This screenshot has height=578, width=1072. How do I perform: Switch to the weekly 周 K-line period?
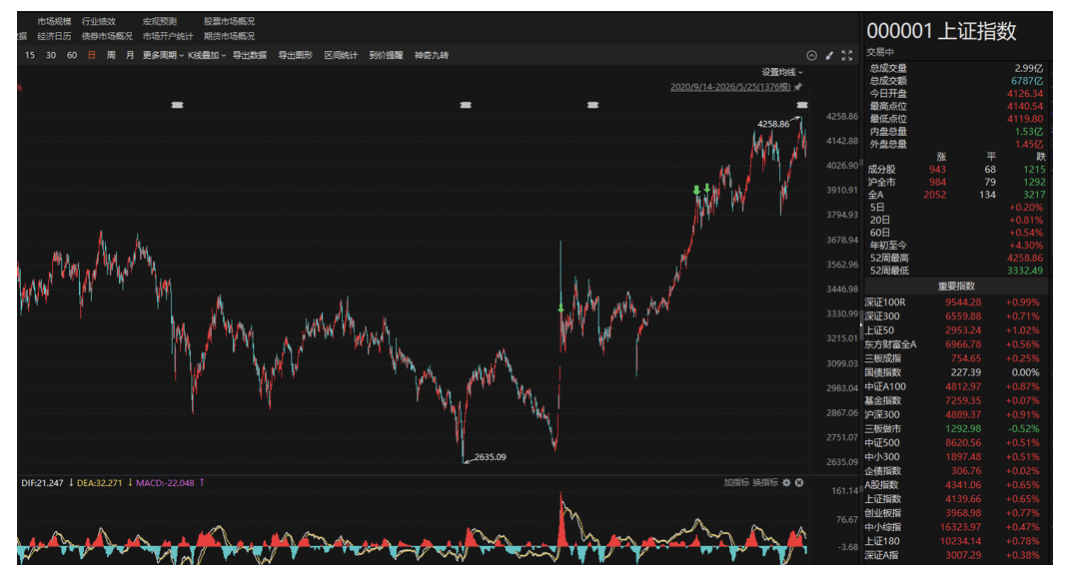click(x=111, y=55)
